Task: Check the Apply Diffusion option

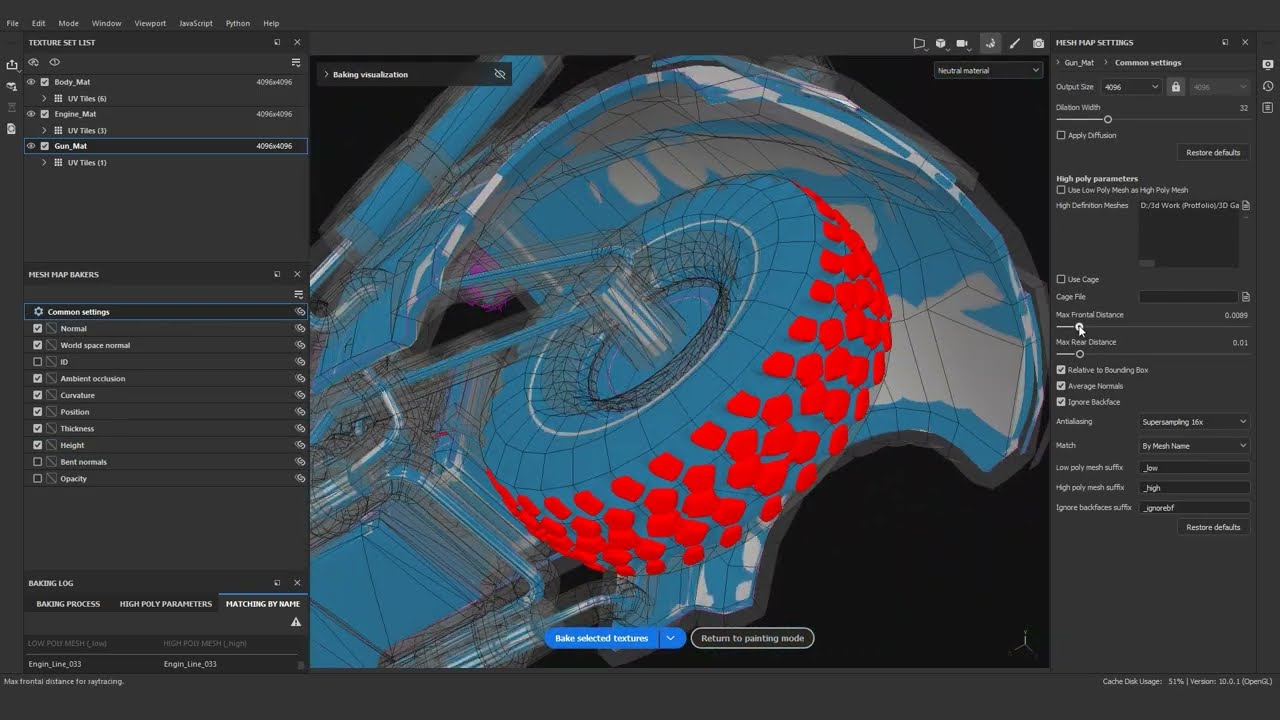Action: coord(1061,135)
